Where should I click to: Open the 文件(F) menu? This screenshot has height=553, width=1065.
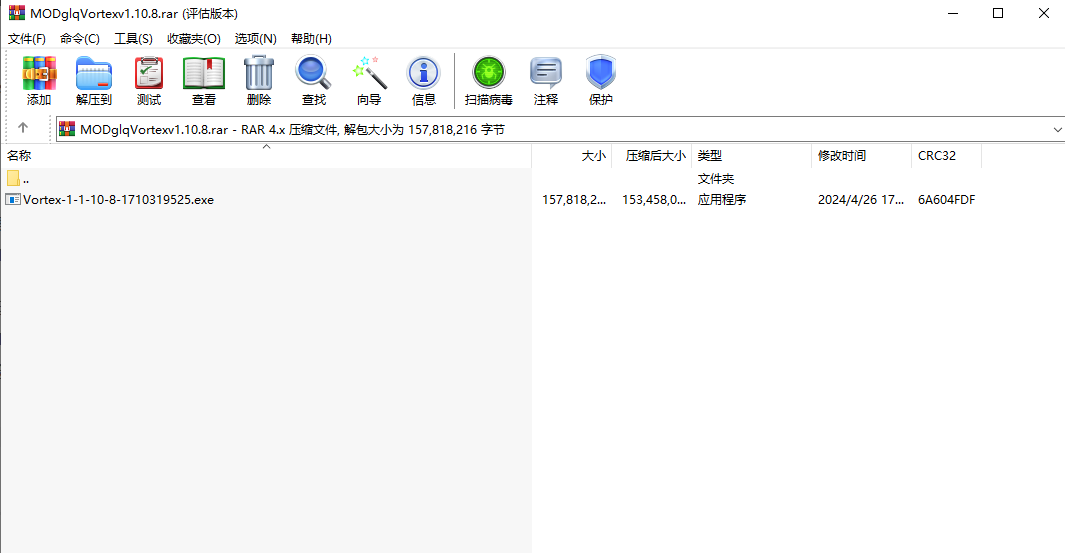pyautogui.click(x=26, y=39)
